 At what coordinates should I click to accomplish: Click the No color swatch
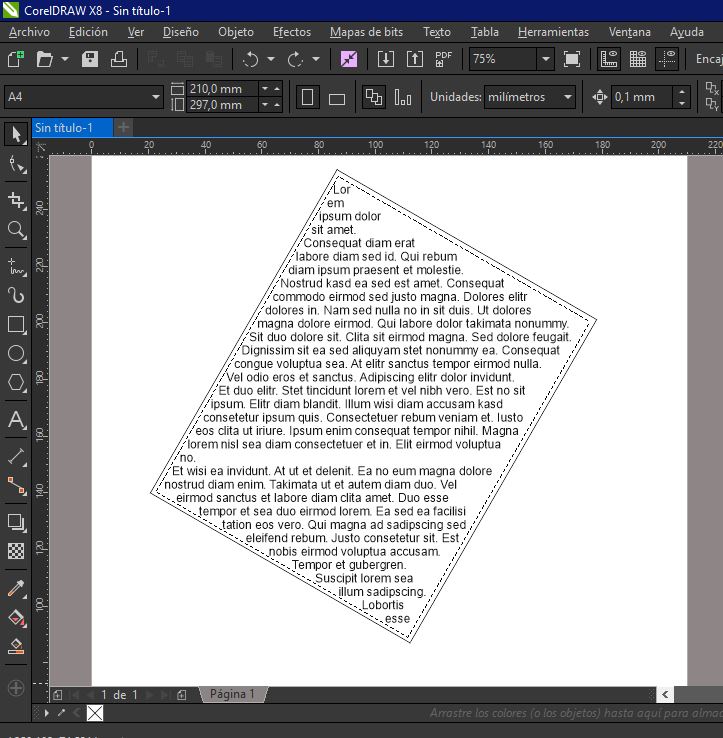[95, 713]
